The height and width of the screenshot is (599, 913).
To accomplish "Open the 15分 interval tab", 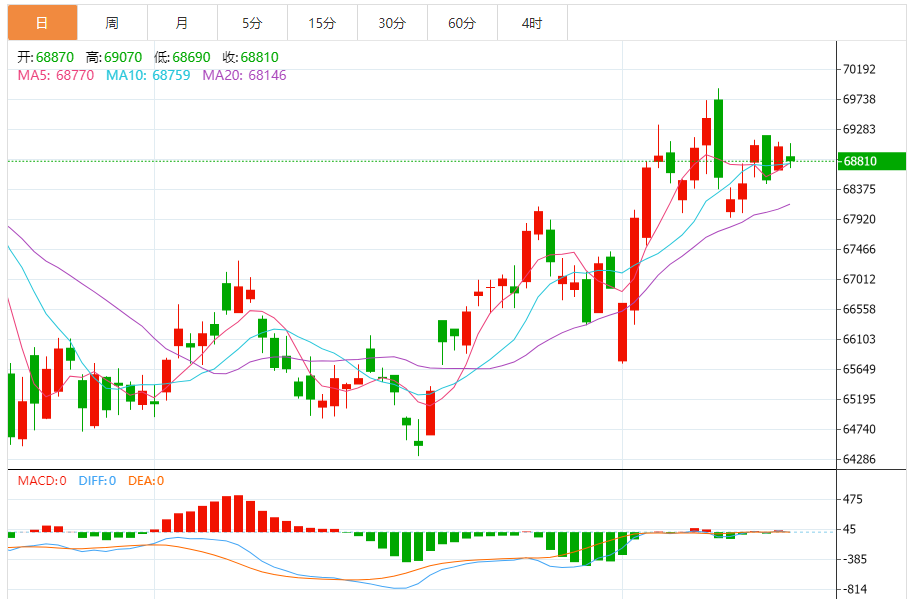I will pos(322,23).
